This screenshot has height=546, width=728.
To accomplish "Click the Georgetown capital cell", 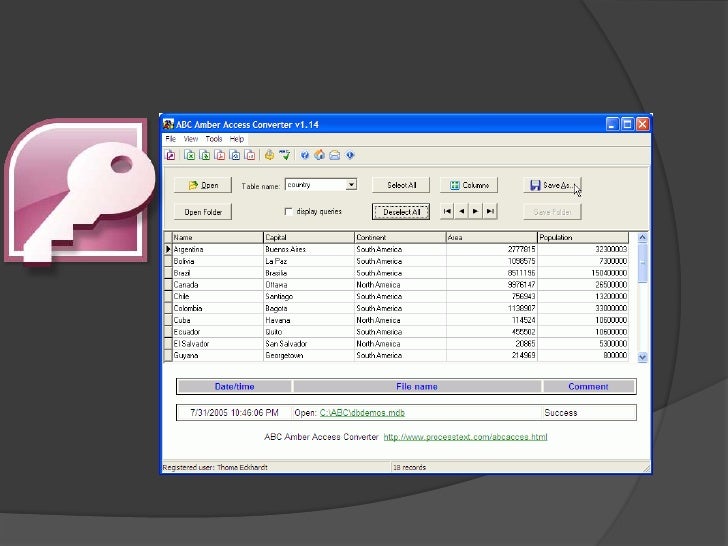I will click(309, 355).
